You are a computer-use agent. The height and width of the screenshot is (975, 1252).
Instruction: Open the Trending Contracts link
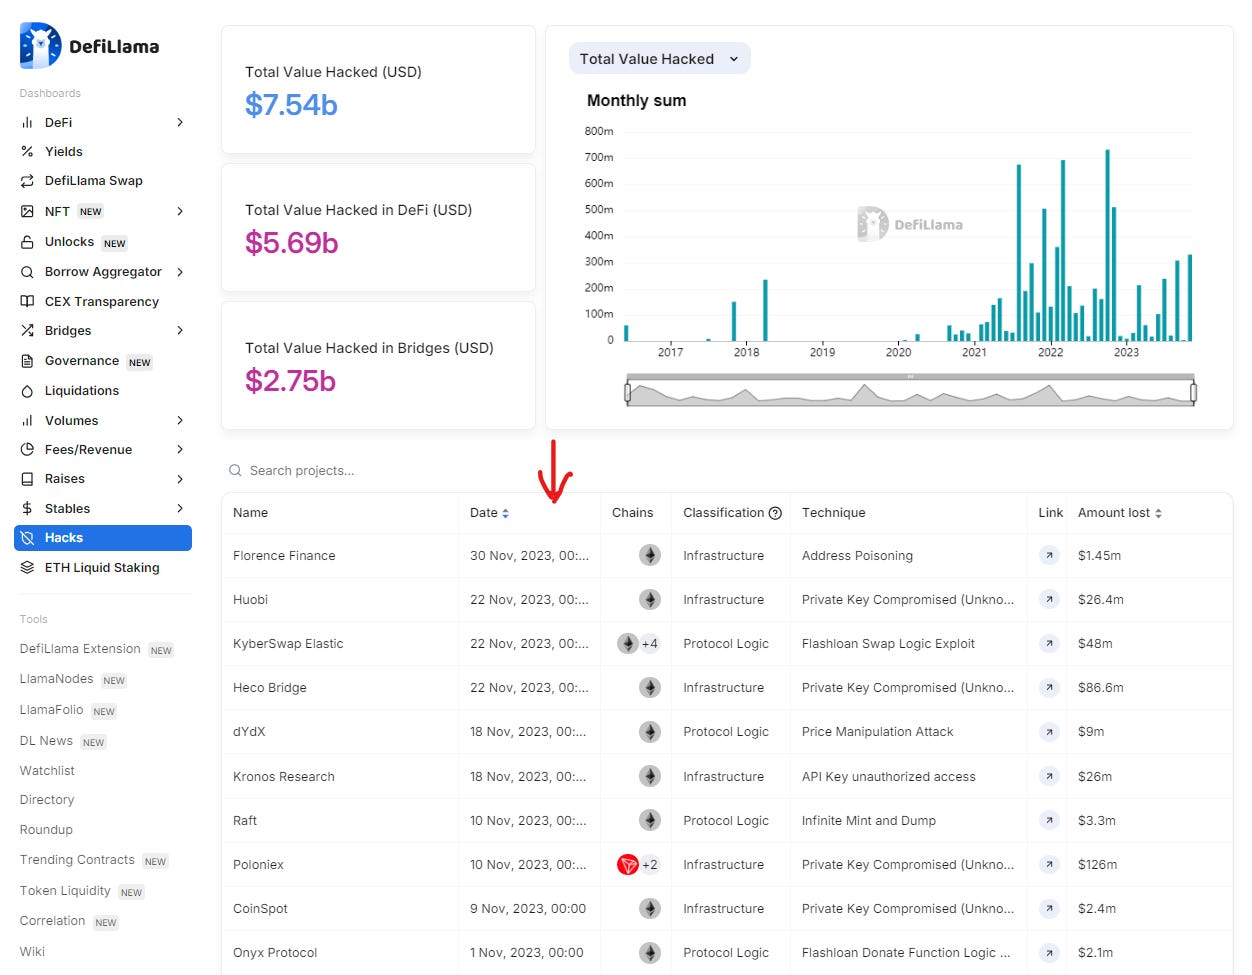pyautogui.click(x=77, y=860)
